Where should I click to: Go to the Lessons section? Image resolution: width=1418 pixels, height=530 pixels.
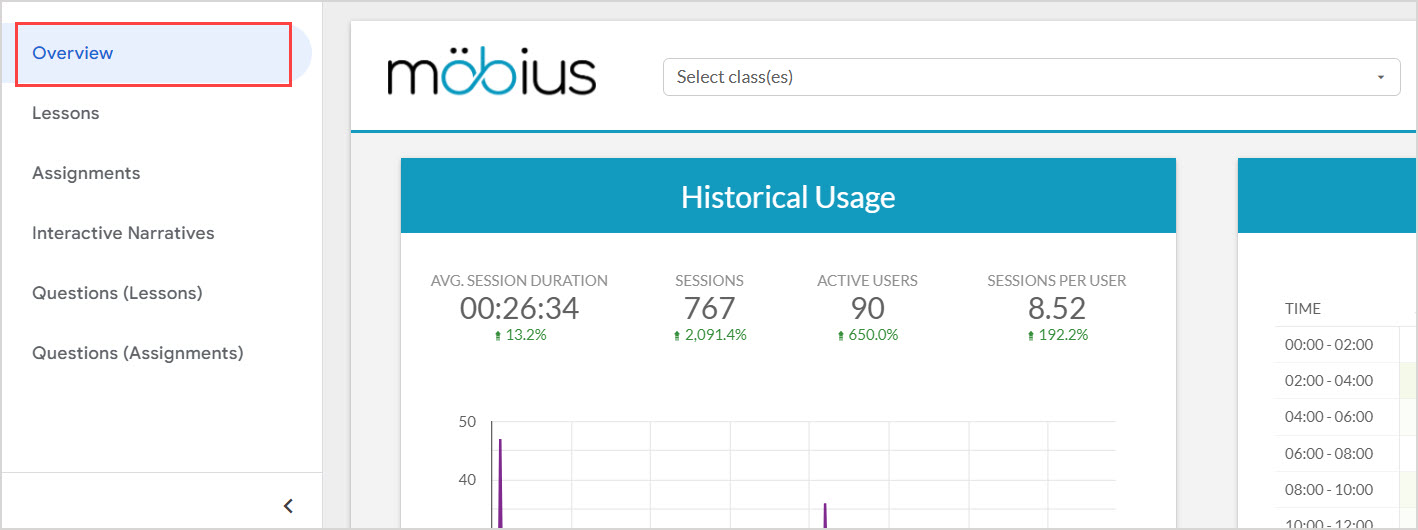tap(66, 113)
